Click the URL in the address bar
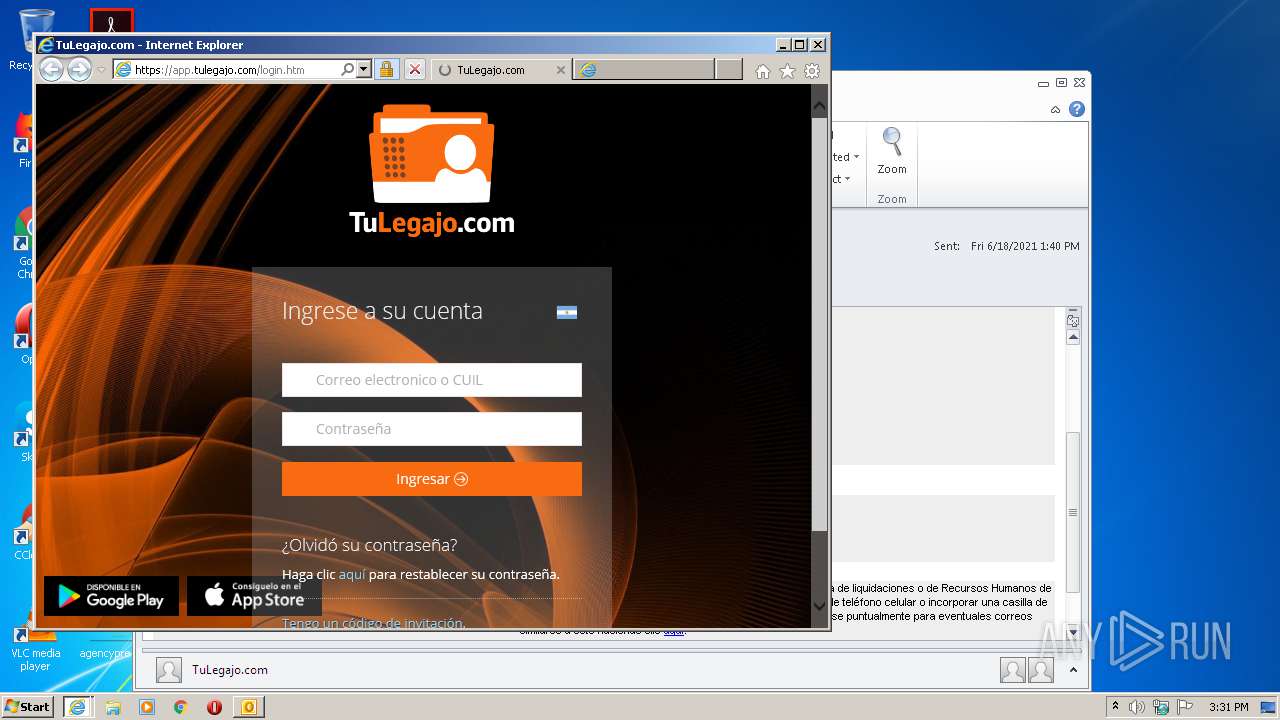The image size is (1280, 720). pyautogui.click(x=220, y=70)
